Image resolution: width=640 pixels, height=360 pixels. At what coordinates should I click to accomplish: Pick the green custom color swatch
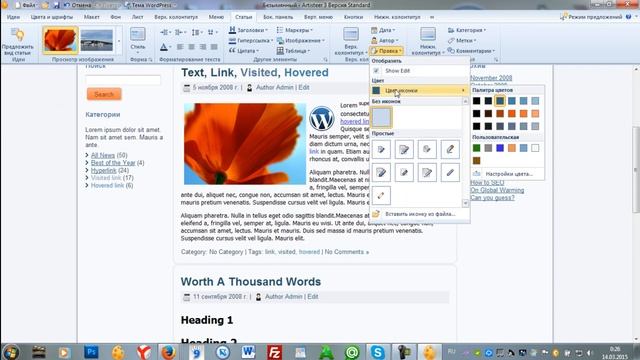click(x=476, y=148)
